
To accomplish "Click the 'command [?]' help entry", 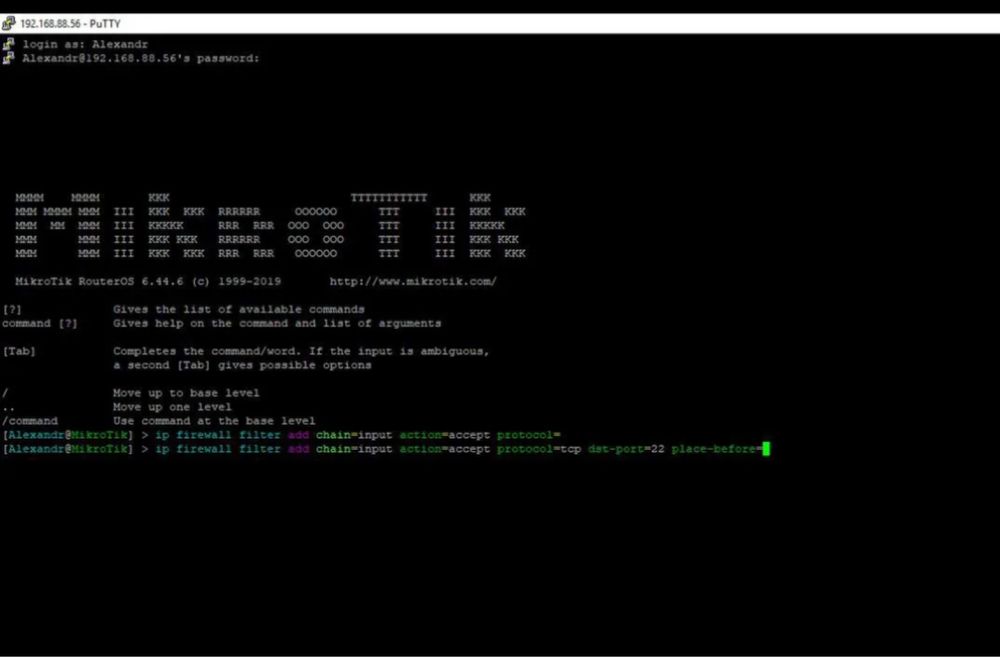I will click(x=40, y=323).
